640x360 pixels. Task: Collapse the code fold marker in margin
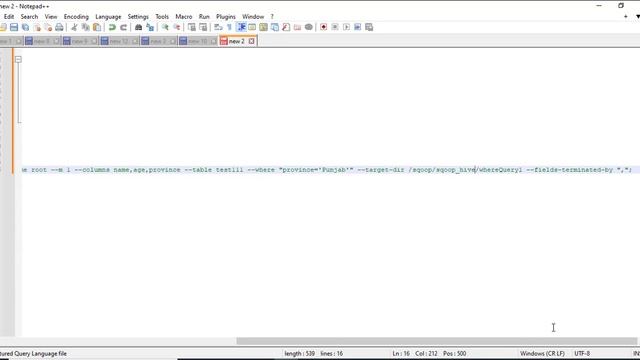click(18, 60)
